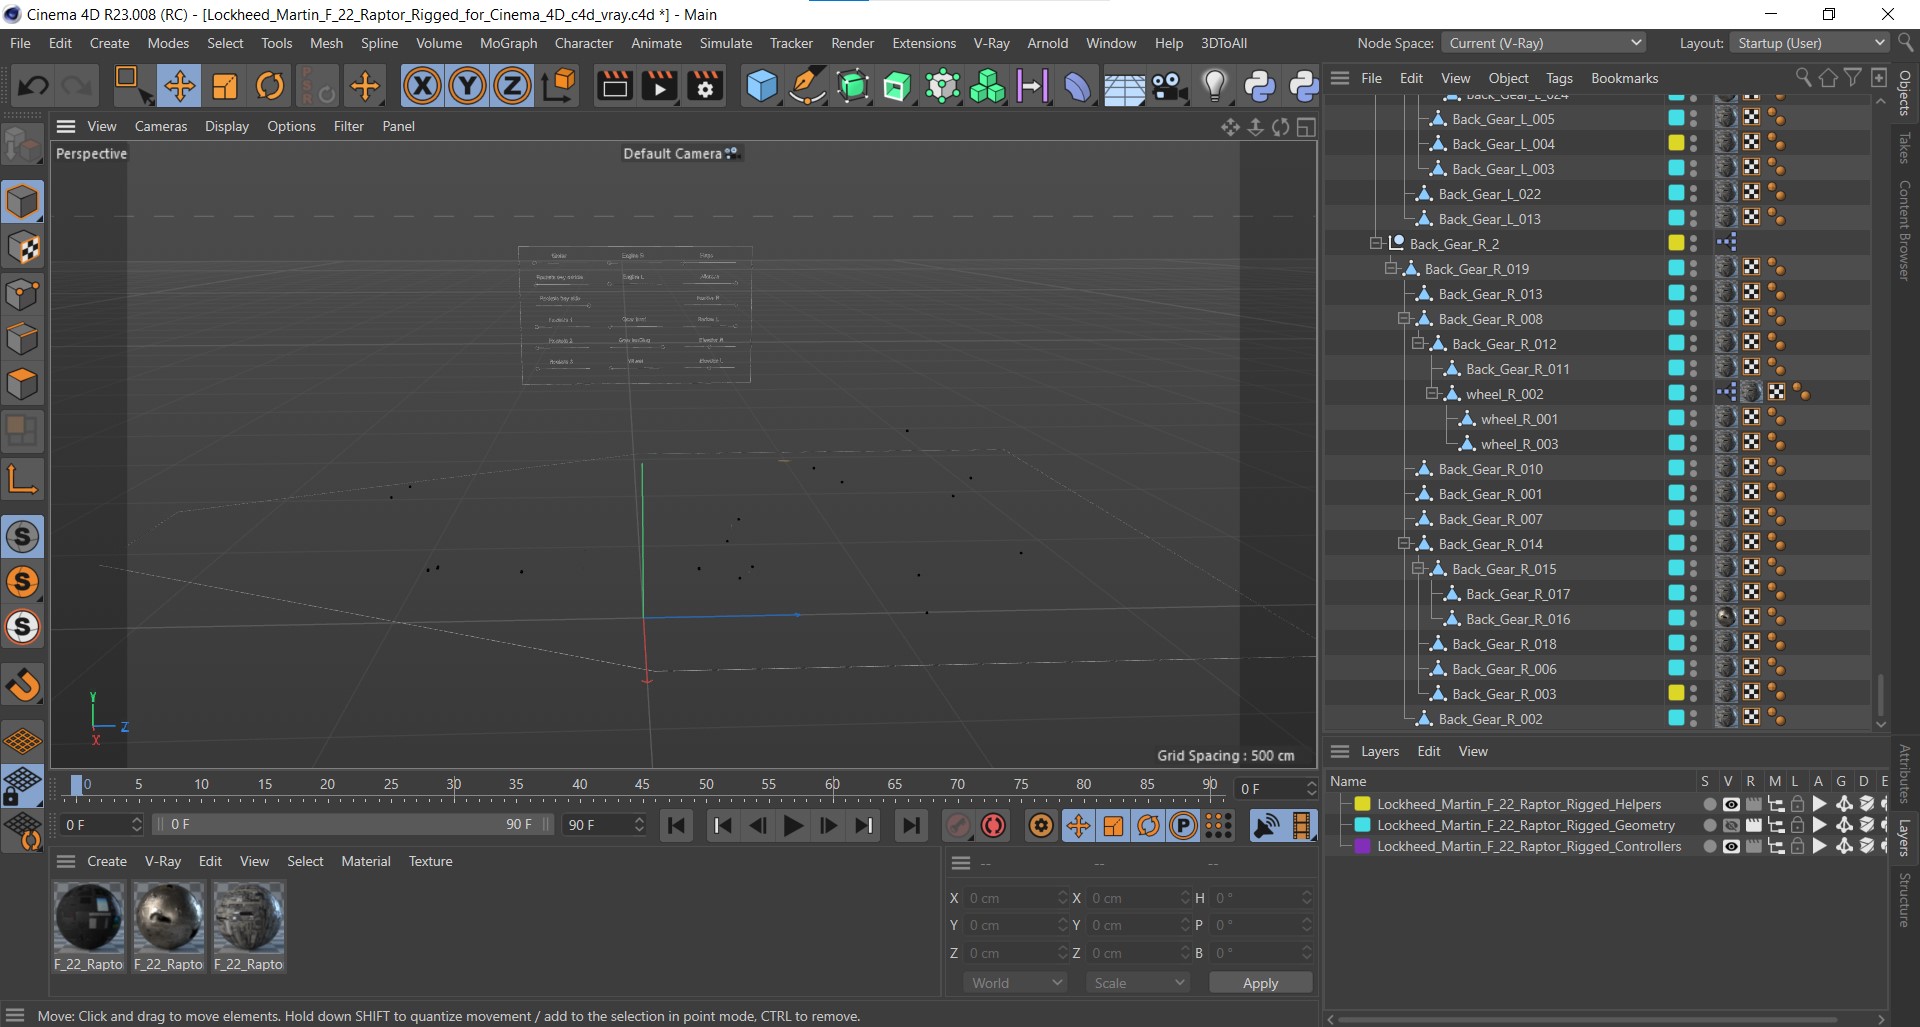Collapse the Back_Gear_R_012 node
Screen dimensions: 1920x1027
click(x=1418, y=343)
